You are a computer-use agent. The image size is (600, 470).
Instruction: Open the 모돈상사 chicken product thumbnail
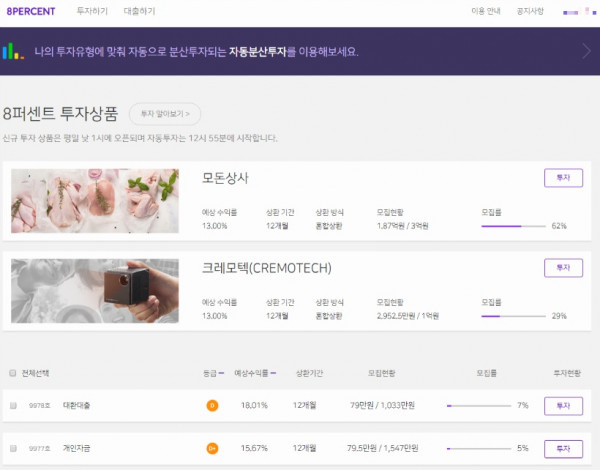(95, 201)
